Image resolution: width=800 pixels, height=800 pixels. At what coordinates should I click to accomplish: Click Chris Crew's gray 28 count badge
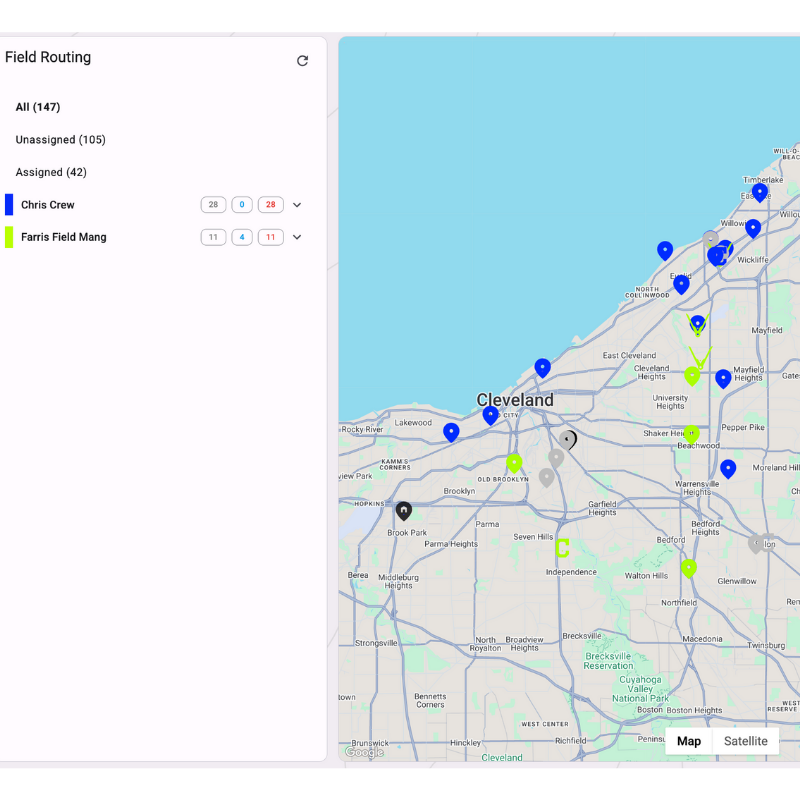[x=213, y=205]
